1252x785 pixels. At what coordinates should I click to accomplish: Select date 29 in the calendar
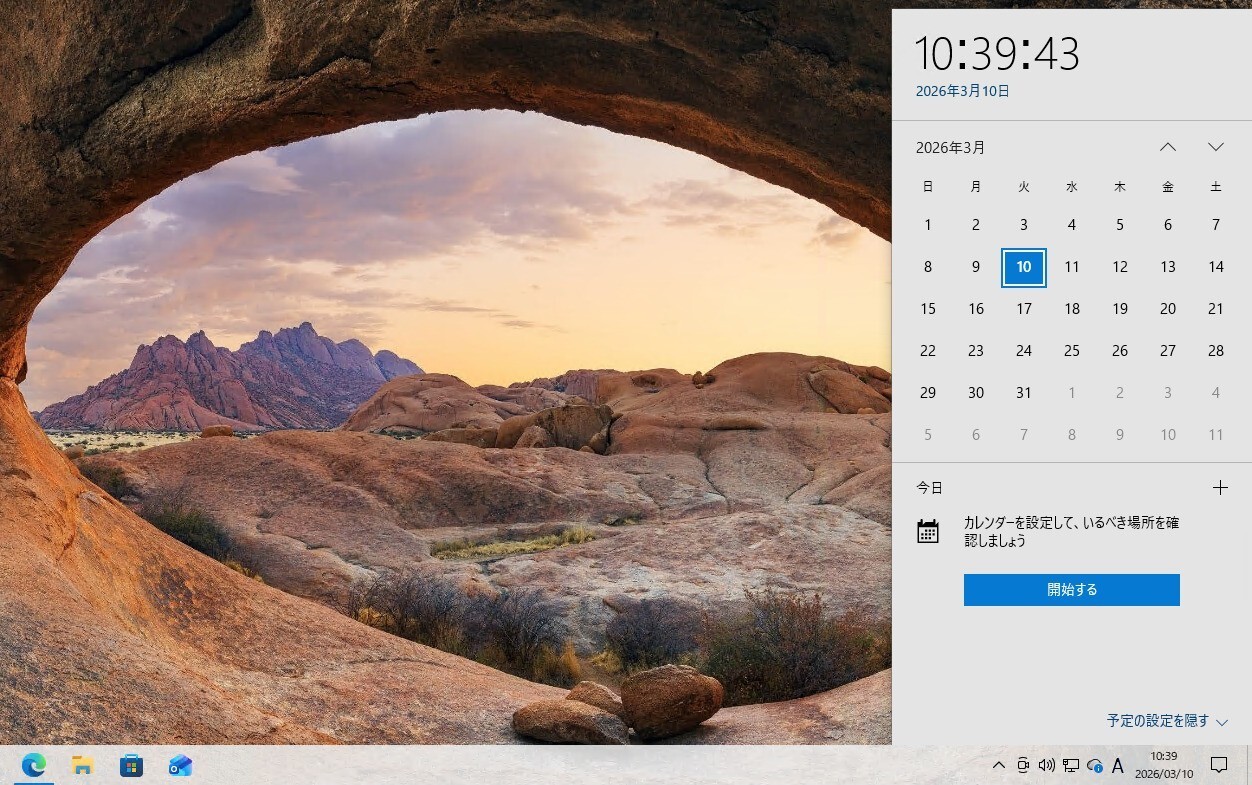pos(928,393)
